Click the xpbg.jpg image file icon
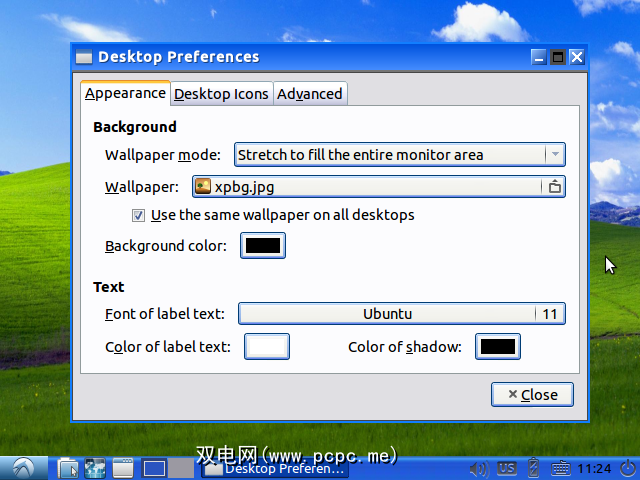Image resolution: width=640 pixels, height=480 pixels. tap(203, 187)
